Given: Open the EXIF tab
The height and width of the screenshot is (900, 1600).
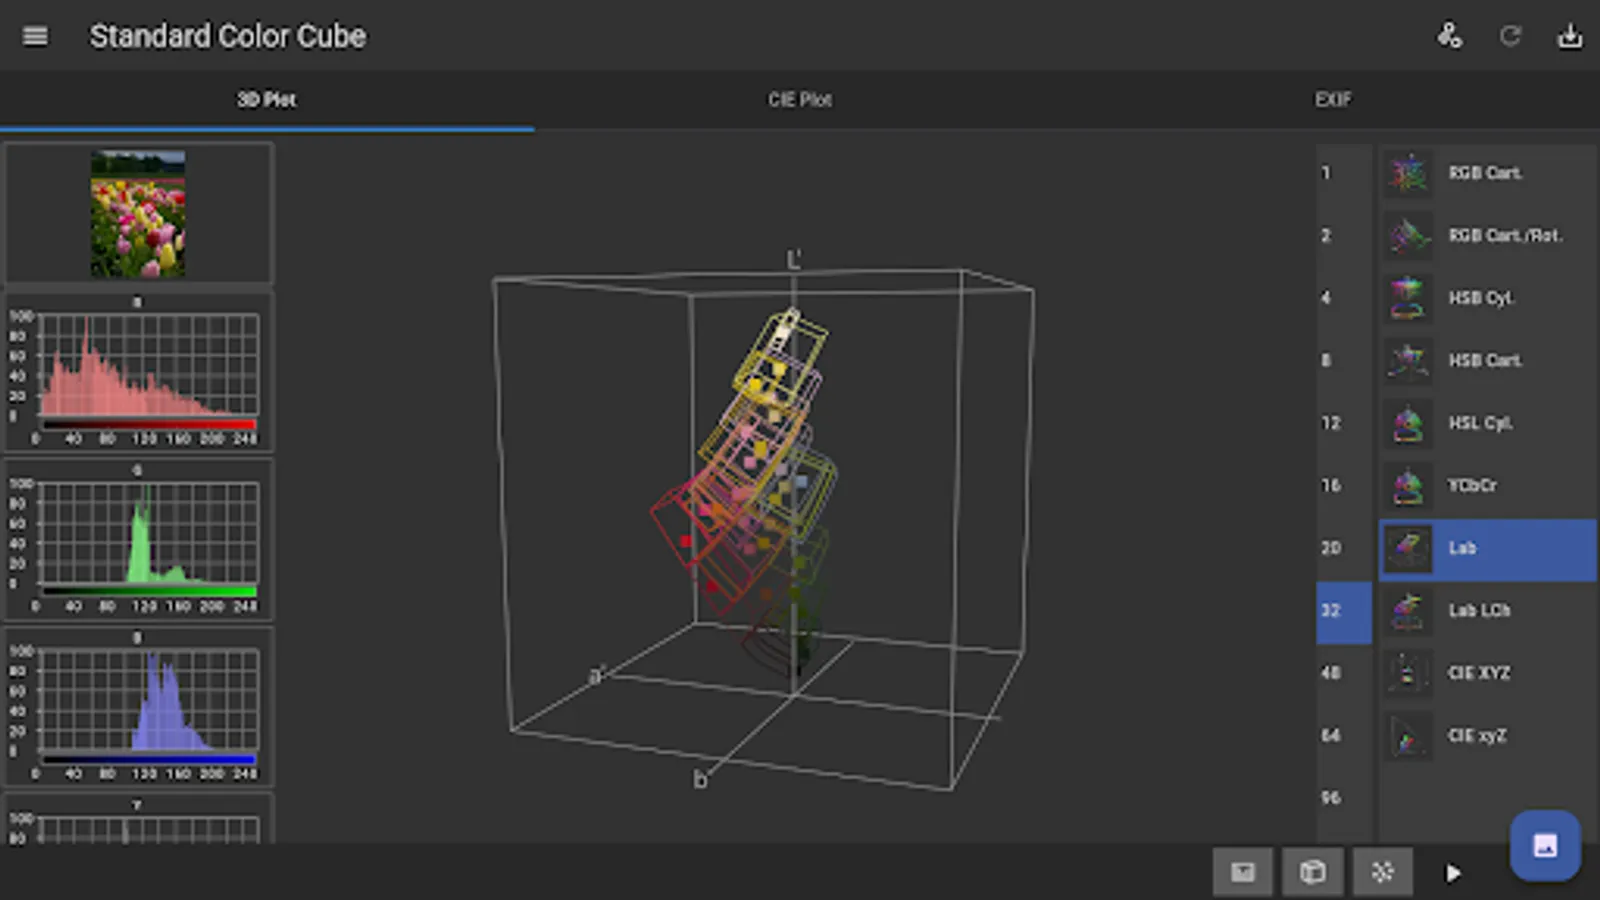Looking at the screenshot, I should 1333,100.
